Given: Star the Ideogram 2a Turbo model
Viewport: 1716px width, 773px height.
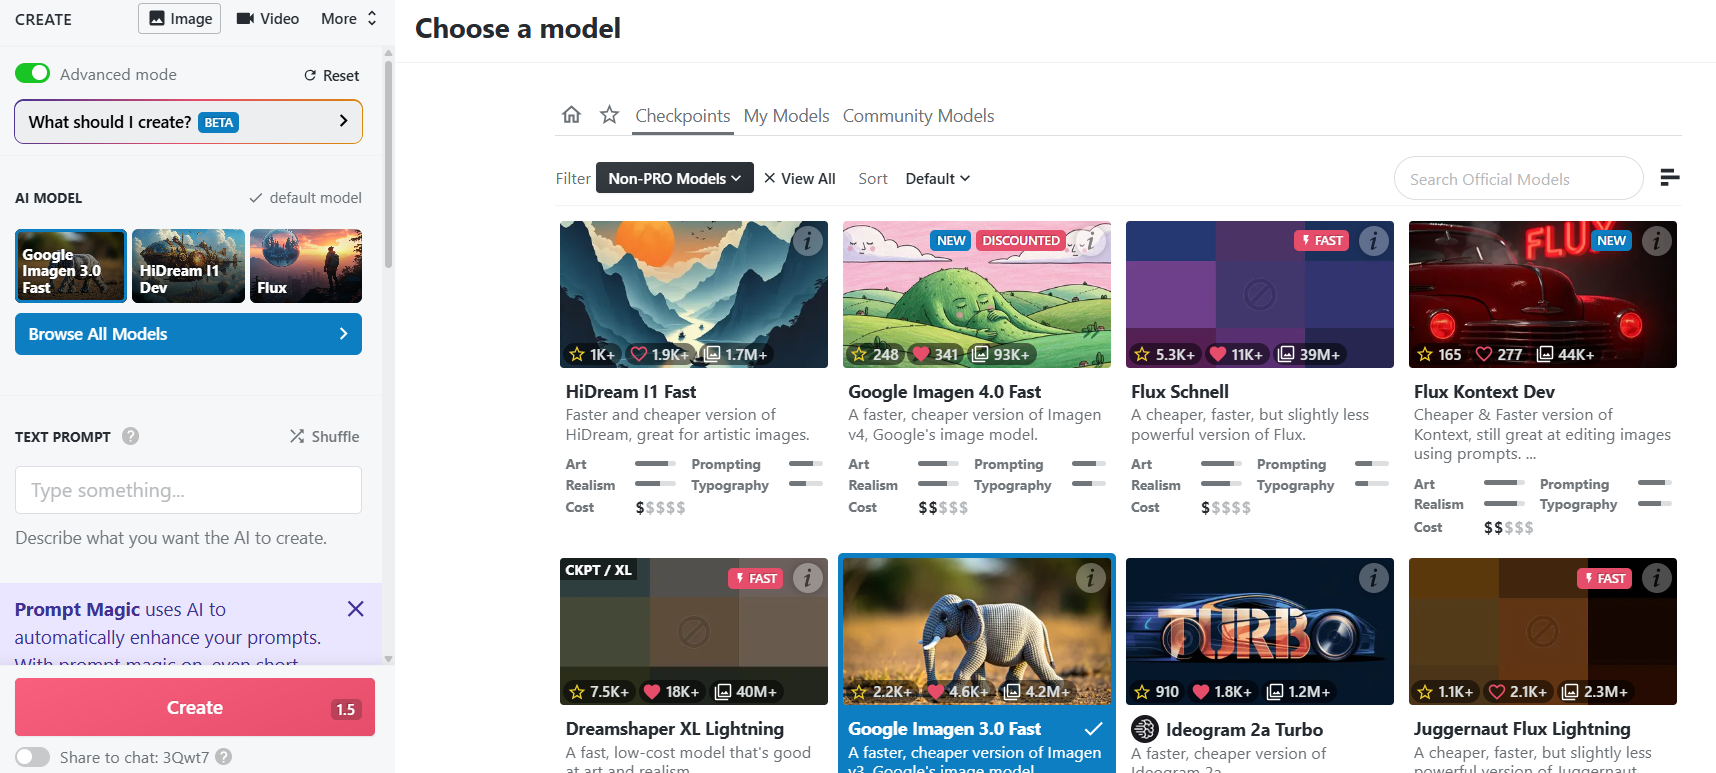Looking at the screenshot, I should (1143, 691).
